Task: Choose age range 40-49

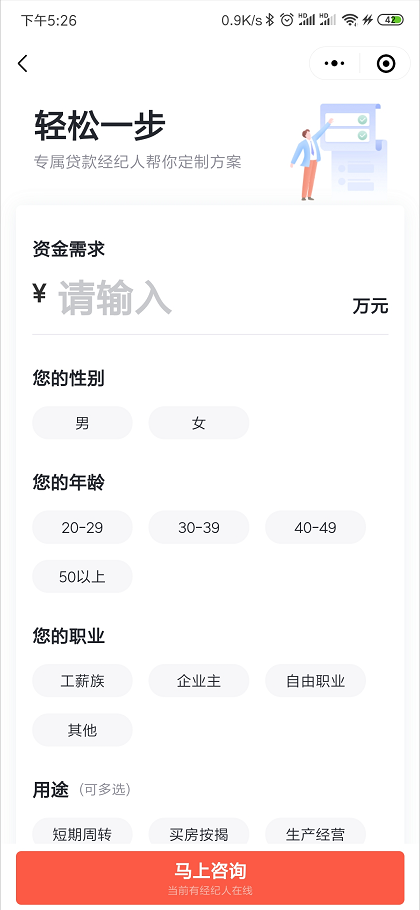Action: coord(316,528)
